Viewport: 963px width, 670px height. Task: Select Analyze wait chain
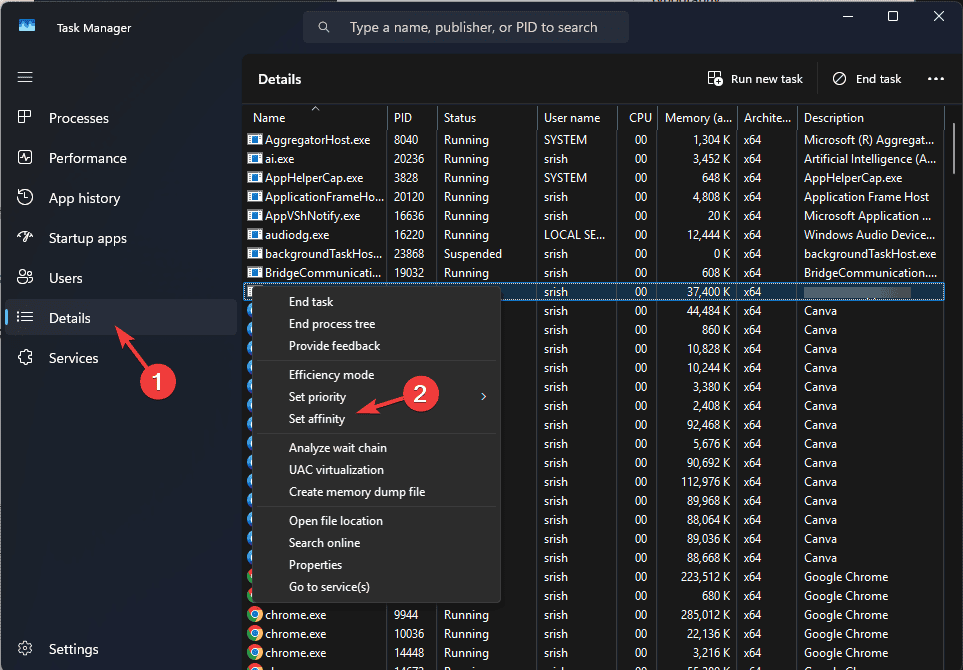[x=338, y=448]
